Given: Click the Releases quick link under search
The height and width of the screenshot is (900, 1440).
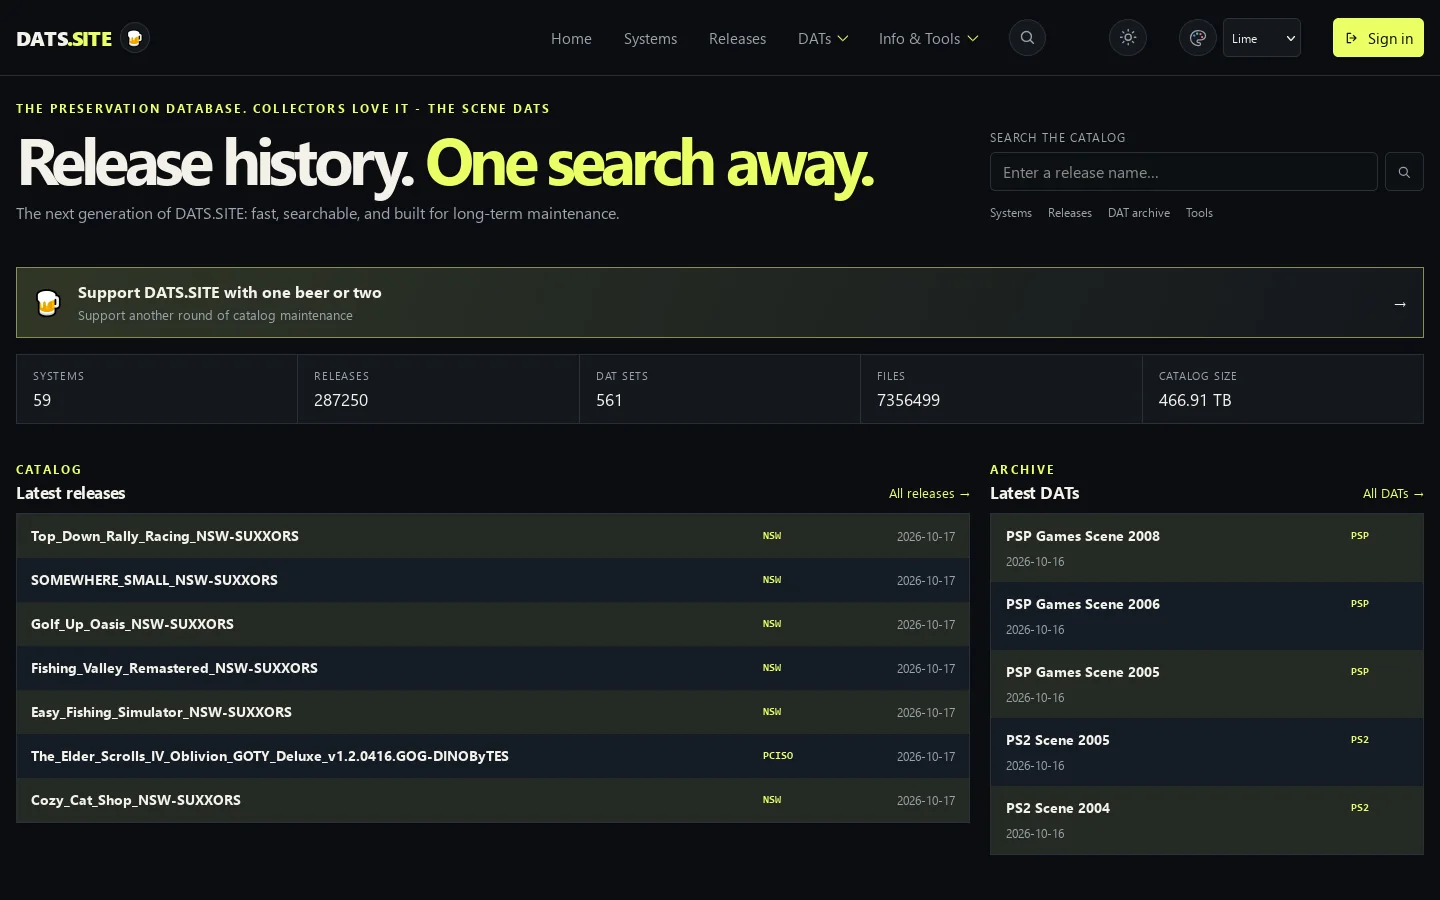Looking at the screenshot, I should [x=1070, y=213].
